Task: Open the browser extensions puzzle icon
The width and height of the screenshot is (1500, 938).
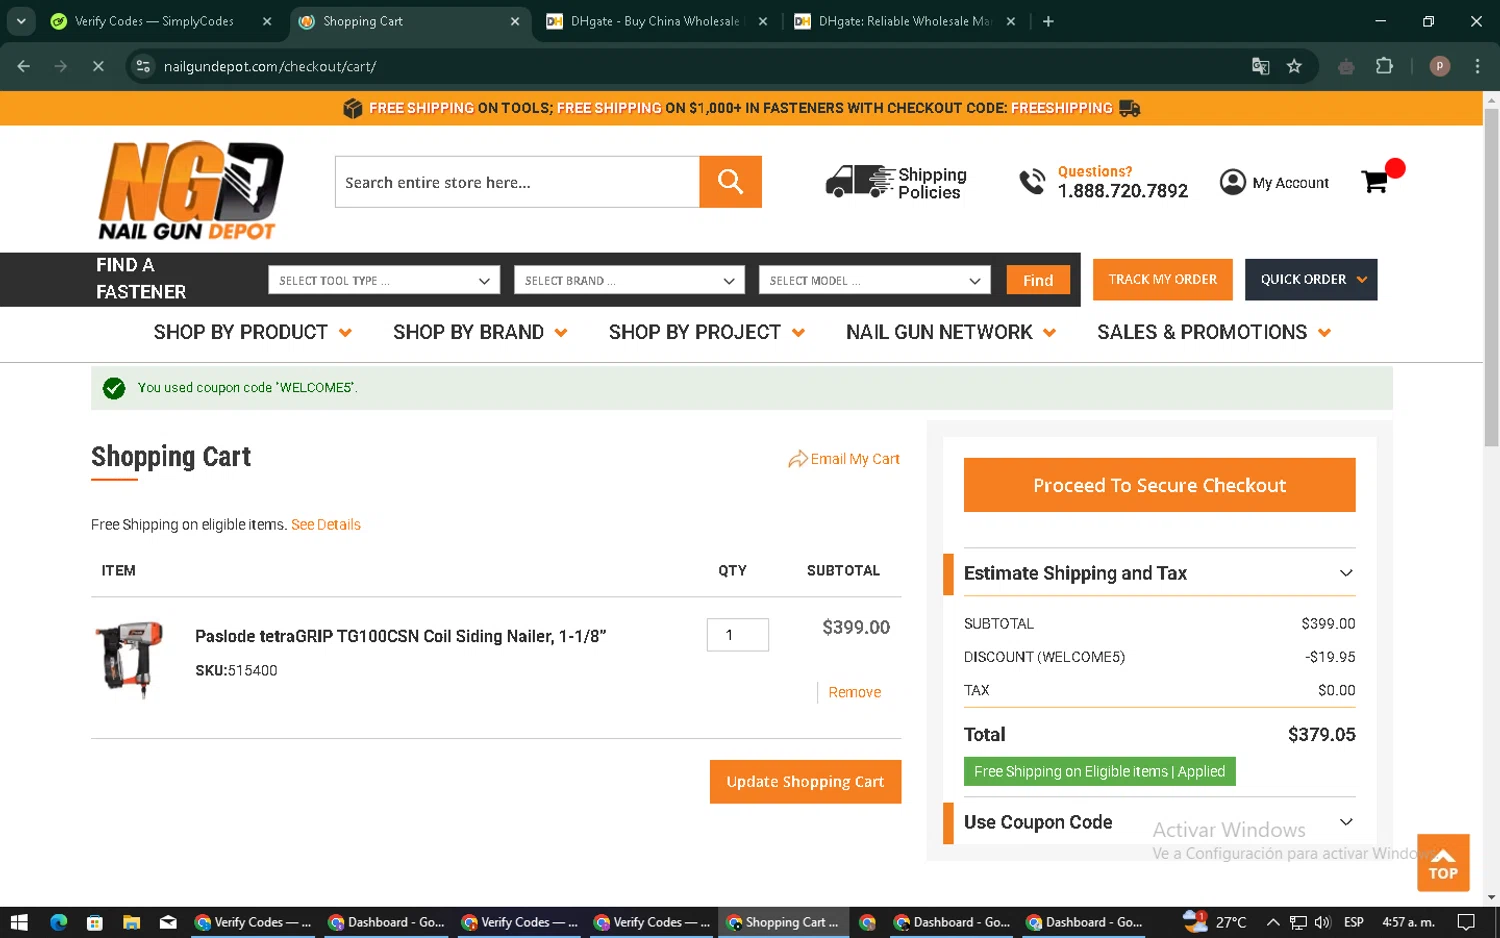Action: point(1384,66)
